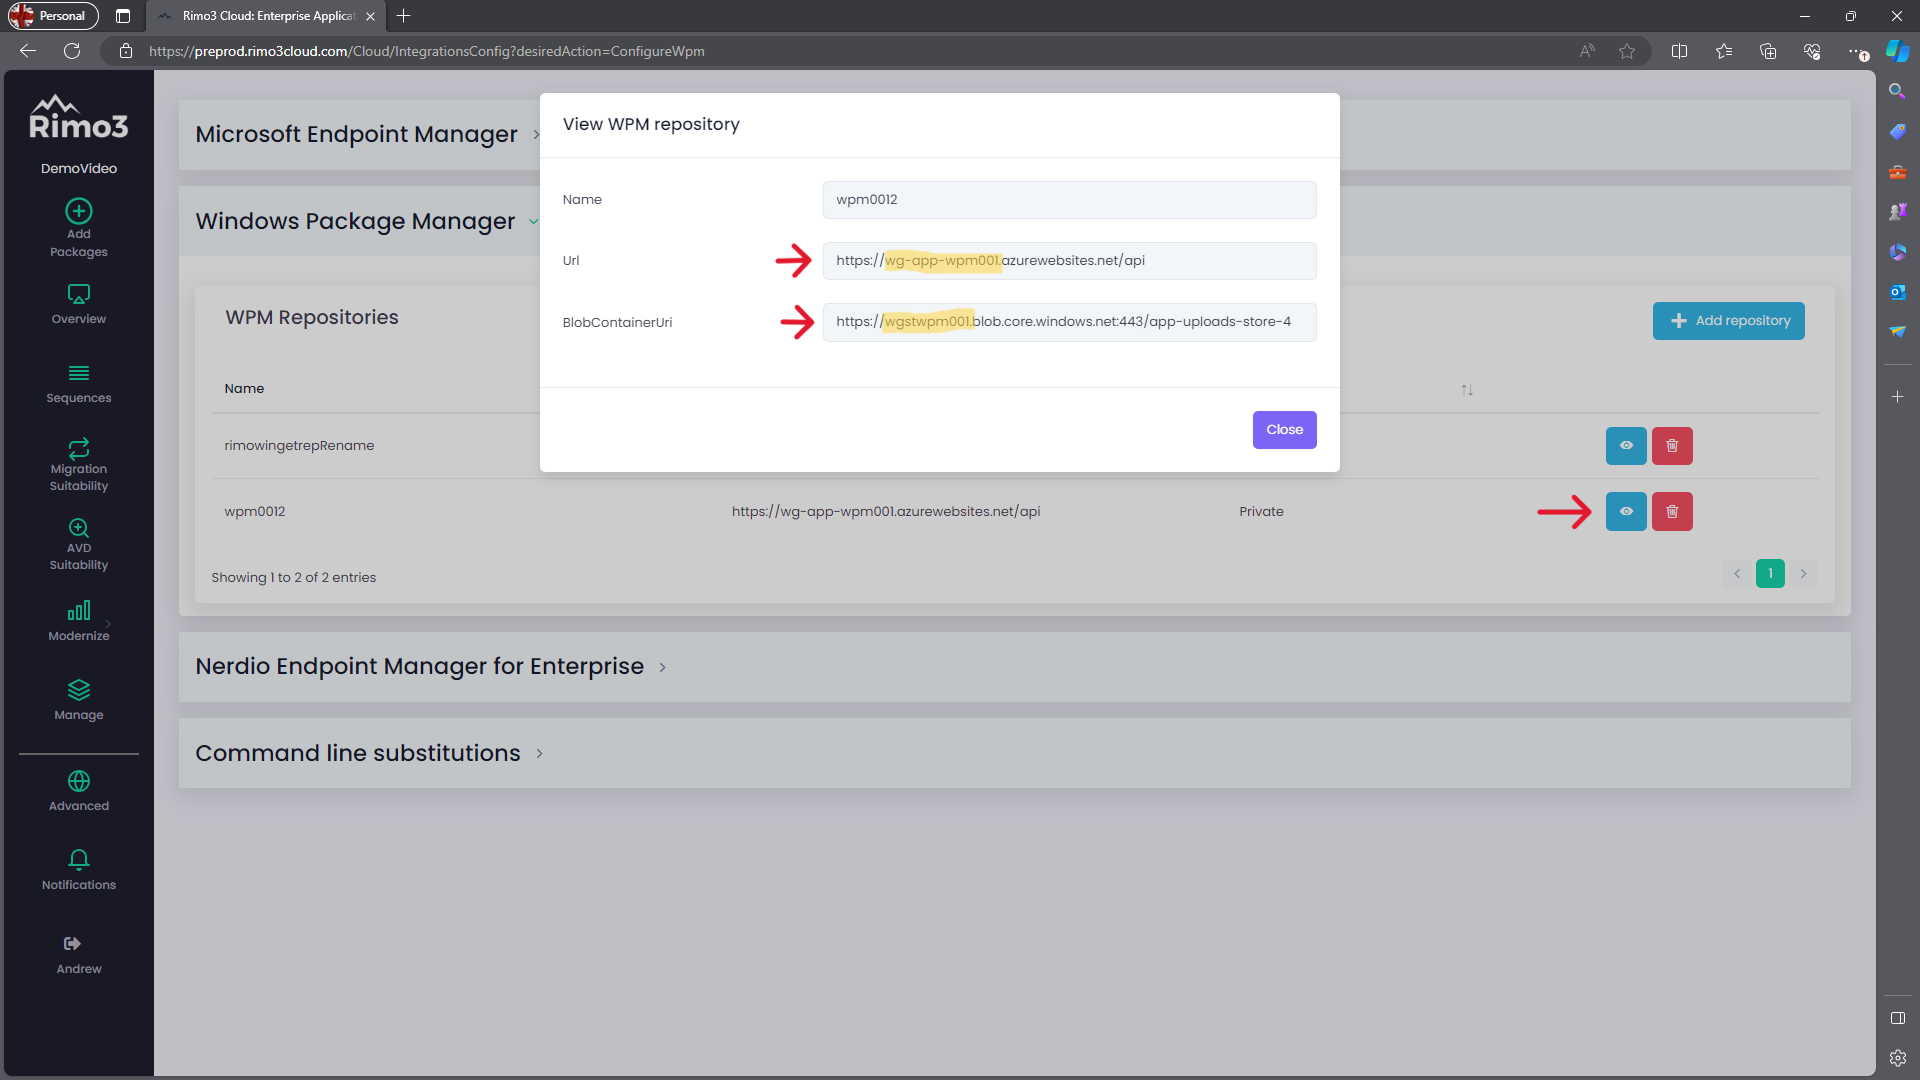This screenshot has height=1080, width=1920.
Task: Select the Rimo3 Cloud browser tab
Action: (x=267, y=16)
